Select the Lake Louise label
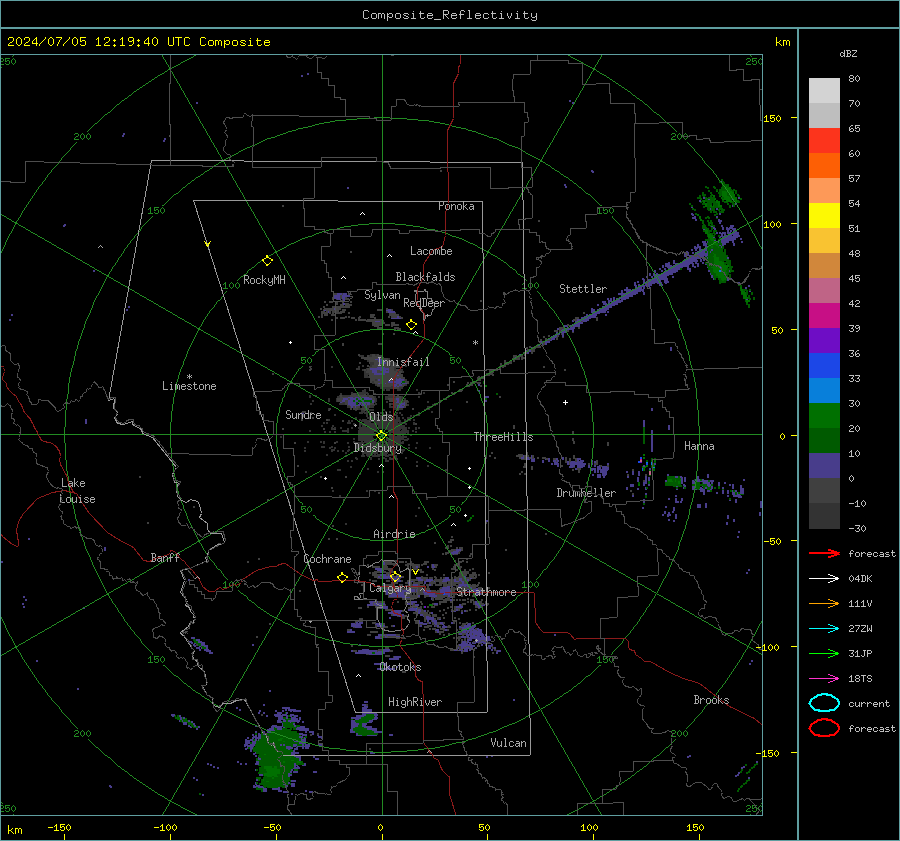 (77, 491)
